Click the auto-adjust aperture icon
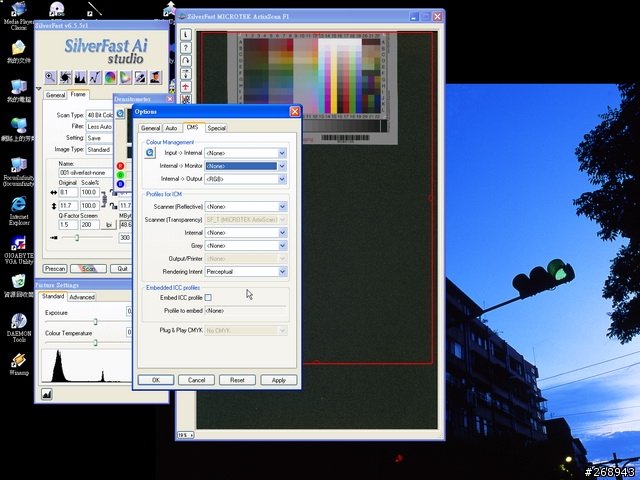640x480 pixels. 65,77
